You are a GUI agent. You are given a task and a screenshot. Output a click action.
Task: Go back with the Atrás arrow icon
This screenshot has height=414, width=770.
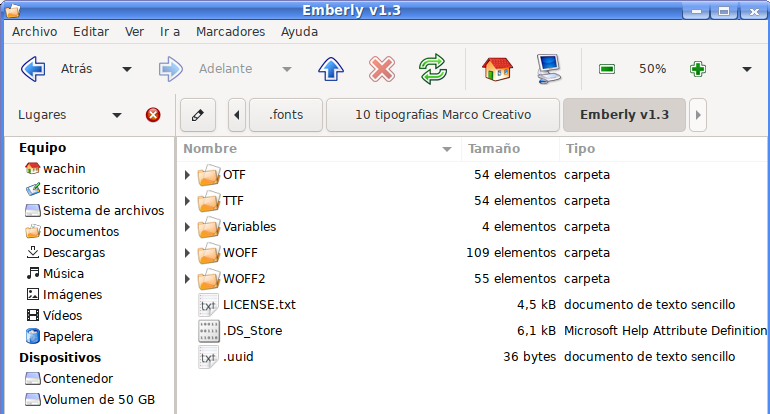33,69
